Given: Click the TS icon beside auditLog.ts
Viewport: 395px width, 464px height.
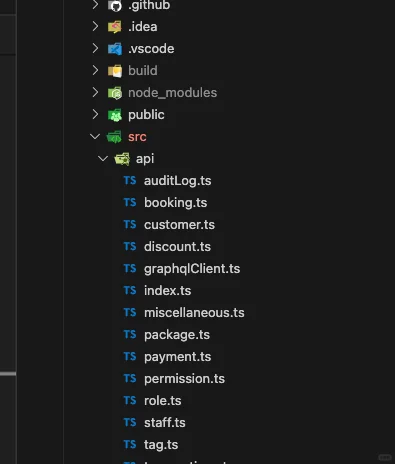Looking at the screenshot, I should coord(130,180).
